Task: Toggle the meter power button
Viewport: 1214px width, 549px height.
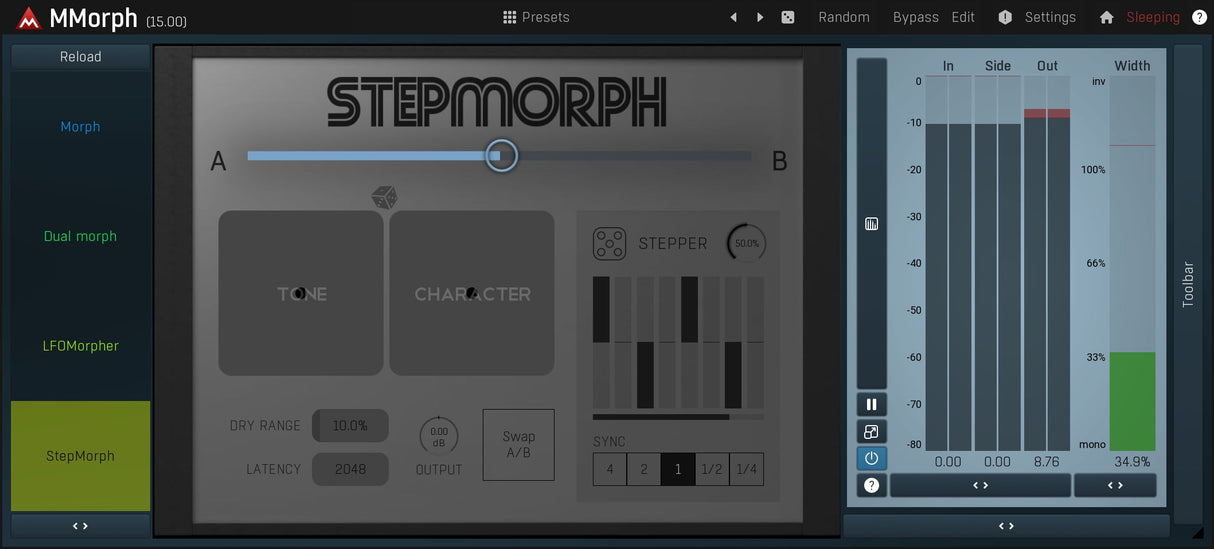Action: pyautogui.click(x=871, y=458)
